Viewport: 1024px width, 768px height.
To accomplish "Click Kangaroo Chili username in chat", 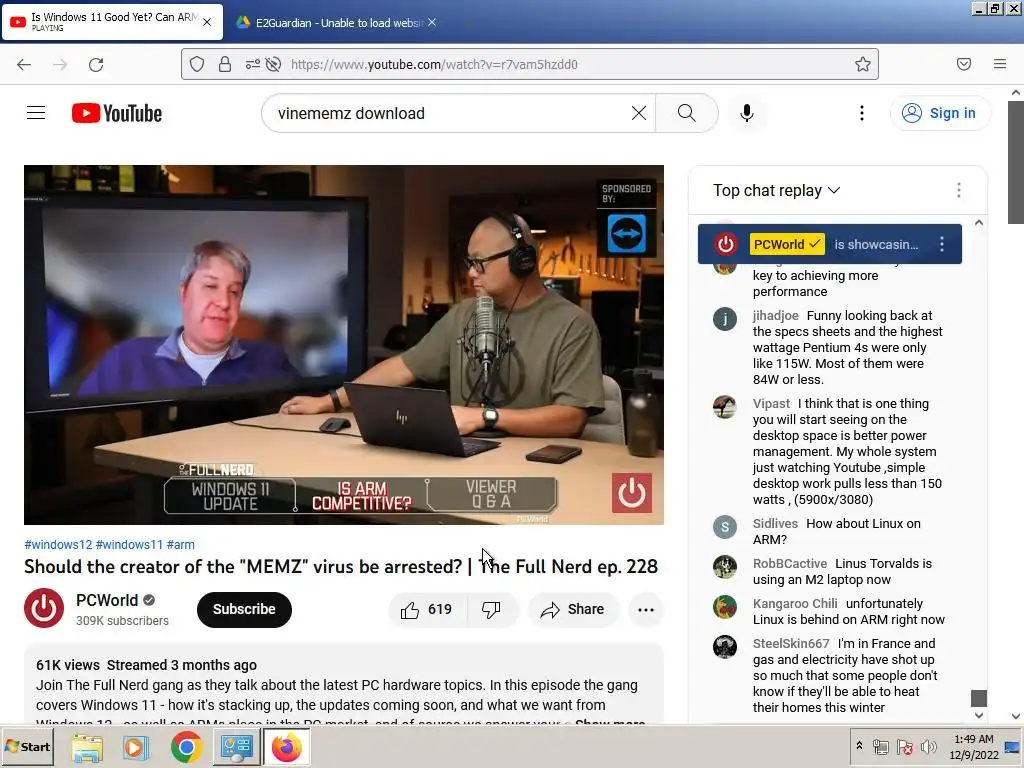I will coord(795,603).
